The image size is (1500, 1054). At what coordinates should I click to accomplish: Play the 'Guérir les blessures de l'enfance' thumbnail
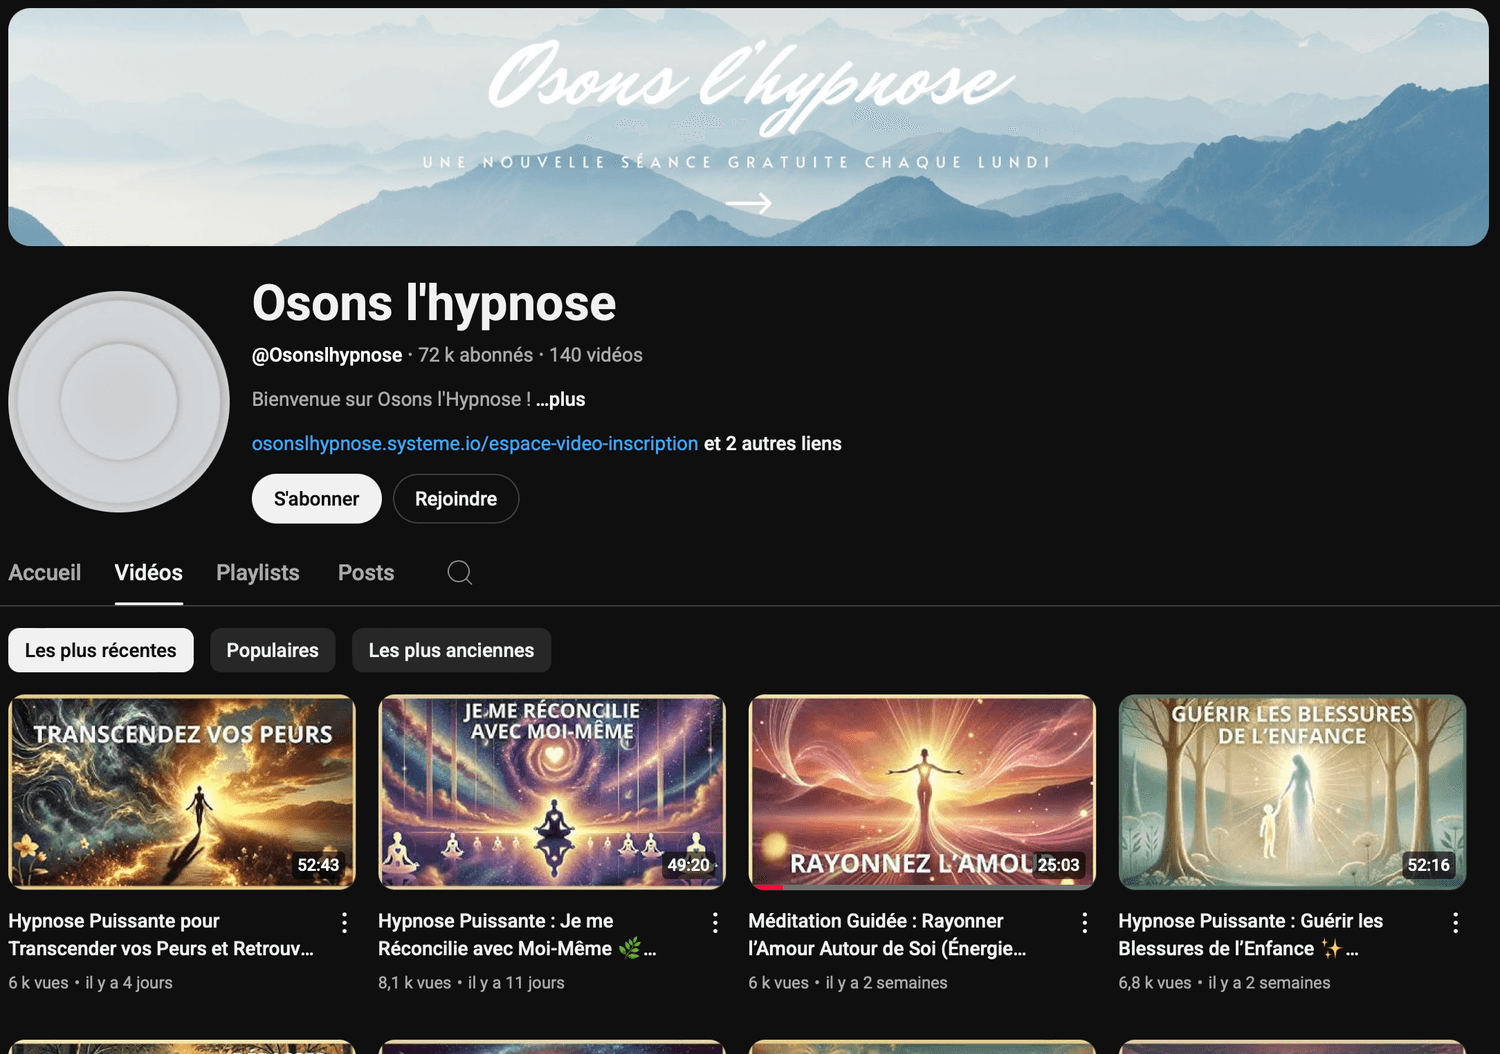click(x=1292, y=792)
